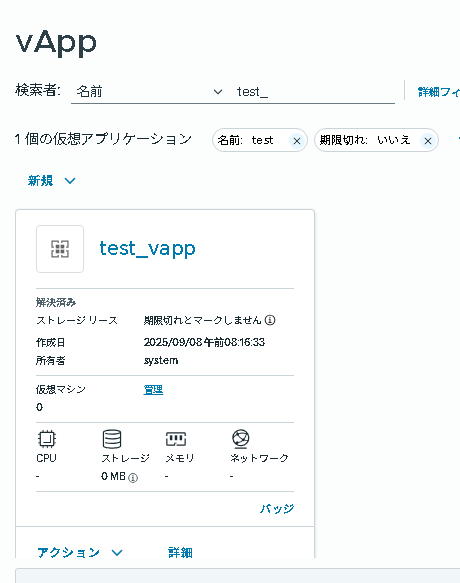Click the 0 MB storage value
The width and height of the screenshot is (460, 583).
pos(113,476)
